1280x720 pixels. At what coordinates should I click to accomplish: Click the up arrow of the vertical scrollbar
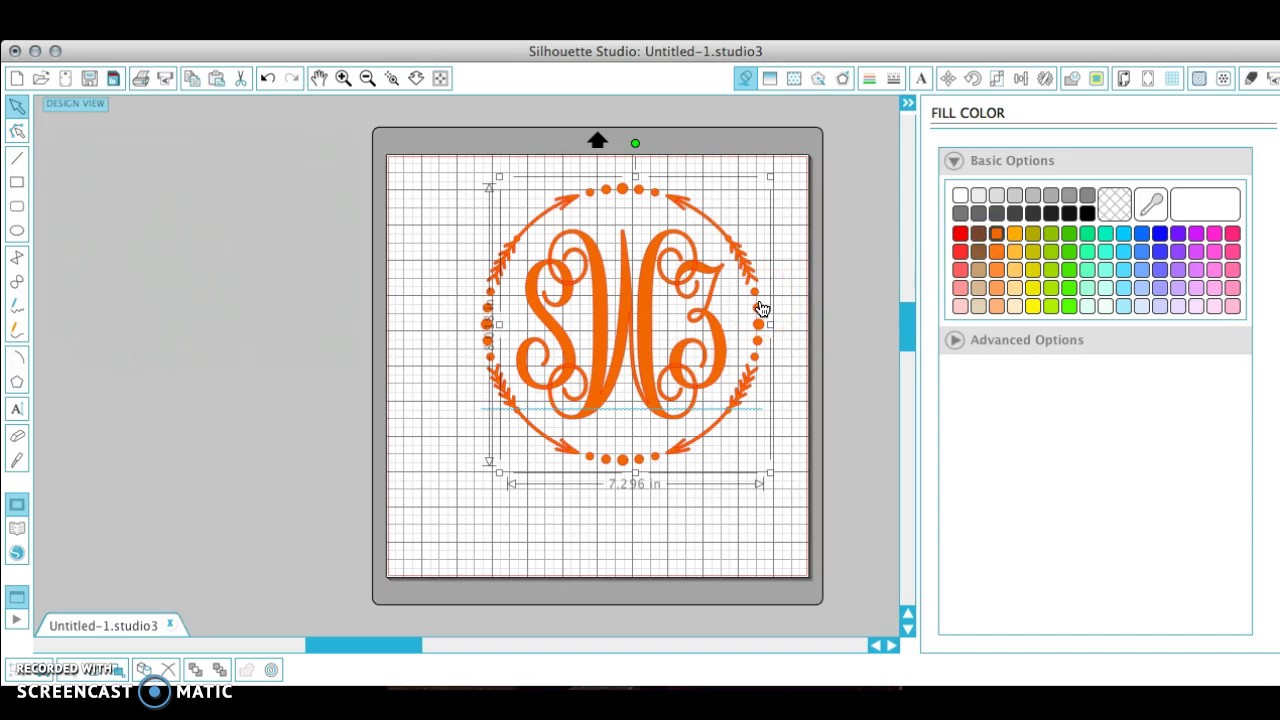click(908, 613)
